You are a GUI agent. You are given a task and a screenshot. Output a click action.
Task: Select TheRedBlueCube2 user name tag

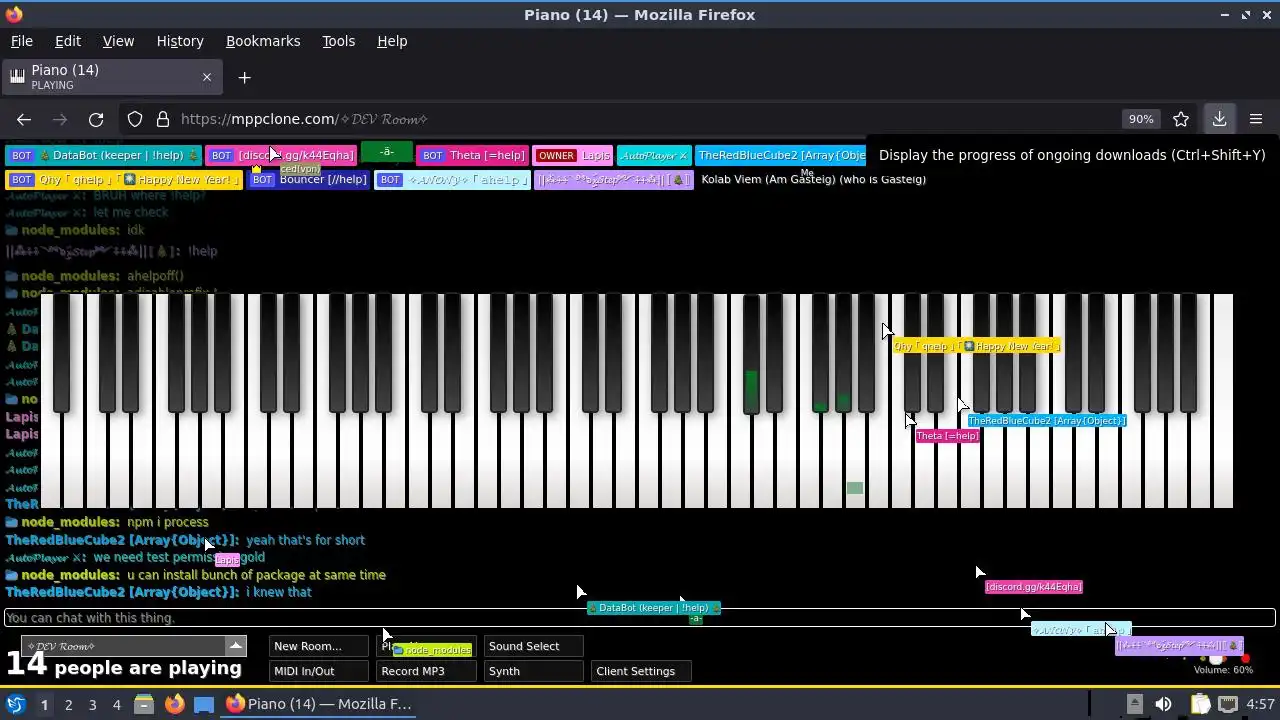click(781, 155)
